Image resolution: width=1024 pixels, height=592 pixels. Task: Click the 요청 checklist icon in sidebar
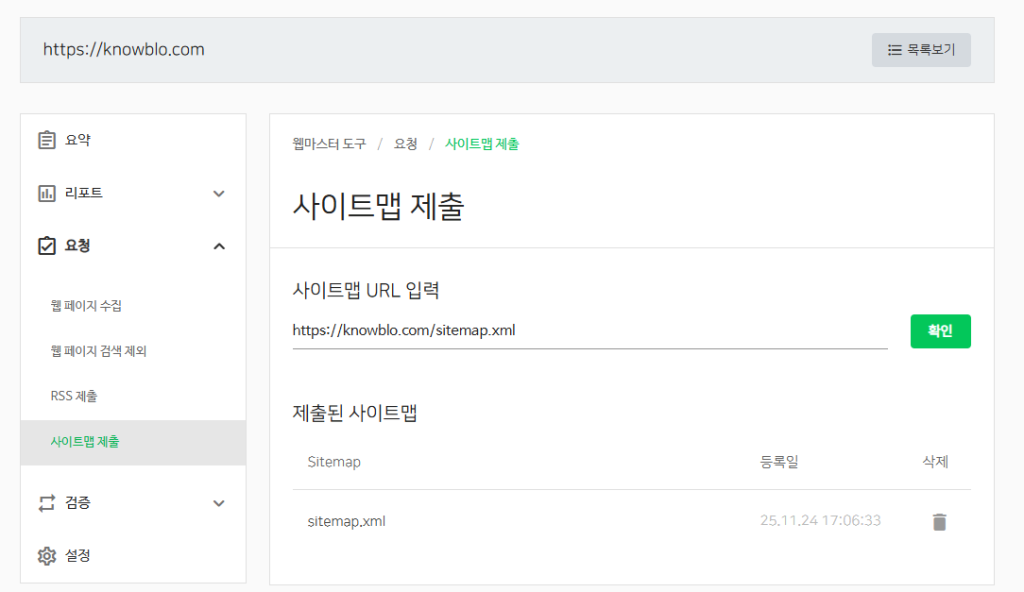(46, 246)
